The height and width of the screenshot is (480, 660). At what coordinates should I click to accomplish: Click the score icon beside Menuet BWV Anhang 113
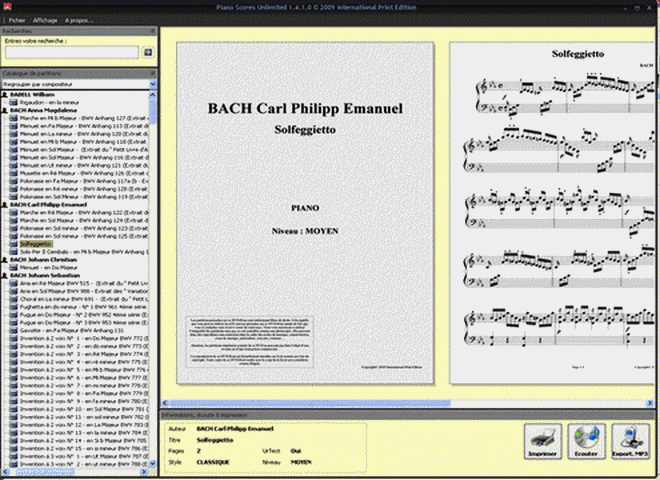(x=13, y=126)
